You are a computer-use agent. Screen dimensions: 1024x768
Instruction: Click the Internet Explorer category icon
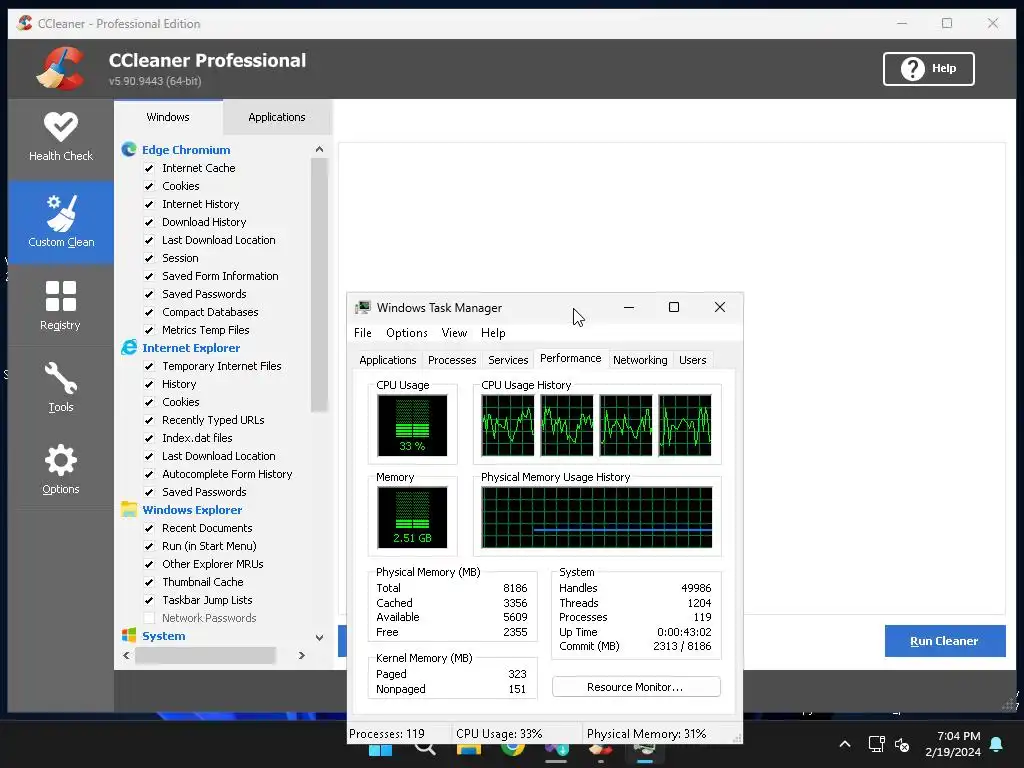(x=129, y=347)
